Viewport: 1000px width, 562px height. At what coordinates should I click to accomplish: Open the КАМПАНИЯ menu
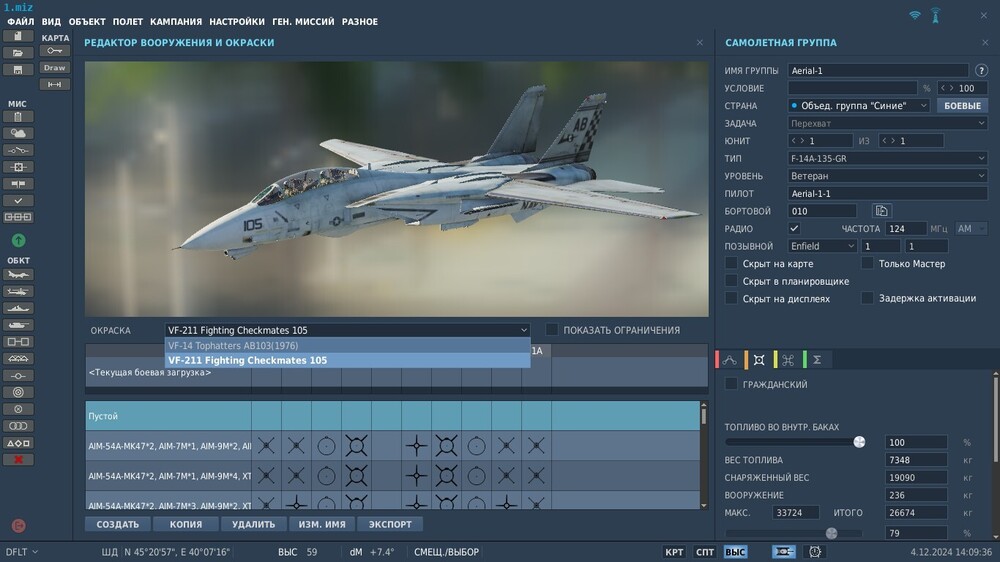176,21
